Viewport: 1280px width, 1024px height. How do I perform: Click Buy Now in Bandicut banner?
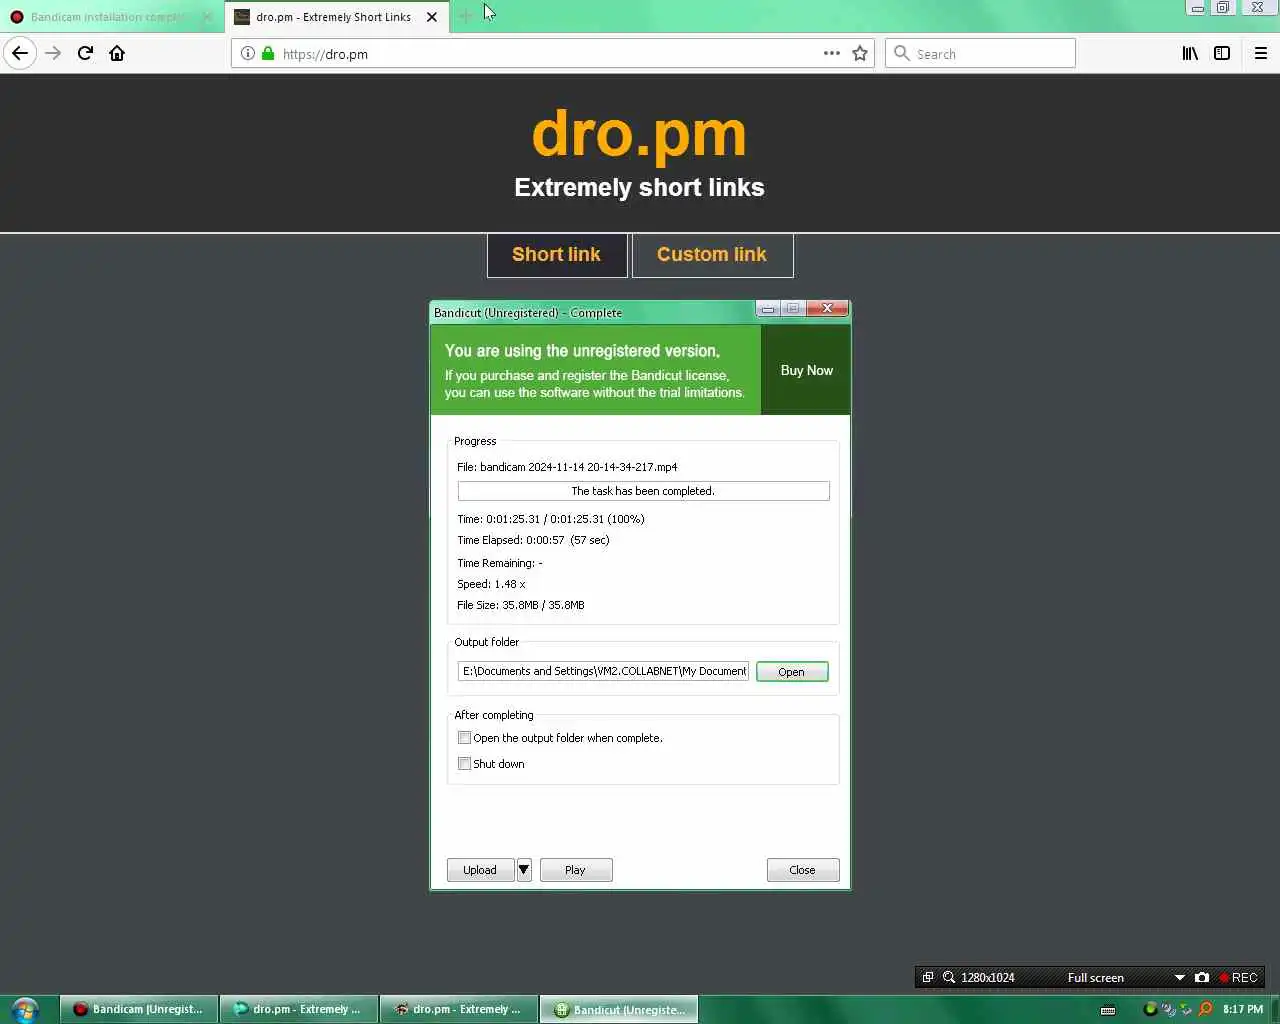pos(806,370)
